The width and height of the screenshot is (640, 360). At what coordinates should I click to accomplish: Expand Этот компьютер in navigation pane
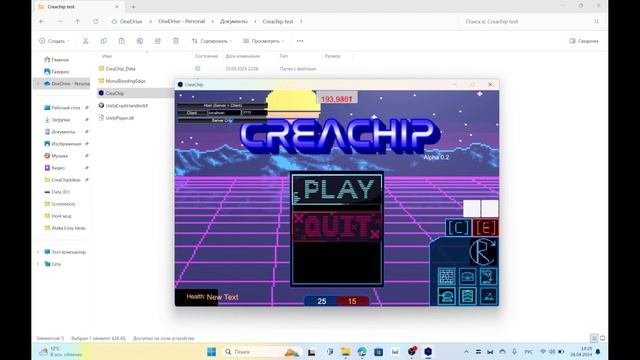pyautogui.click(x=38, y=252)
